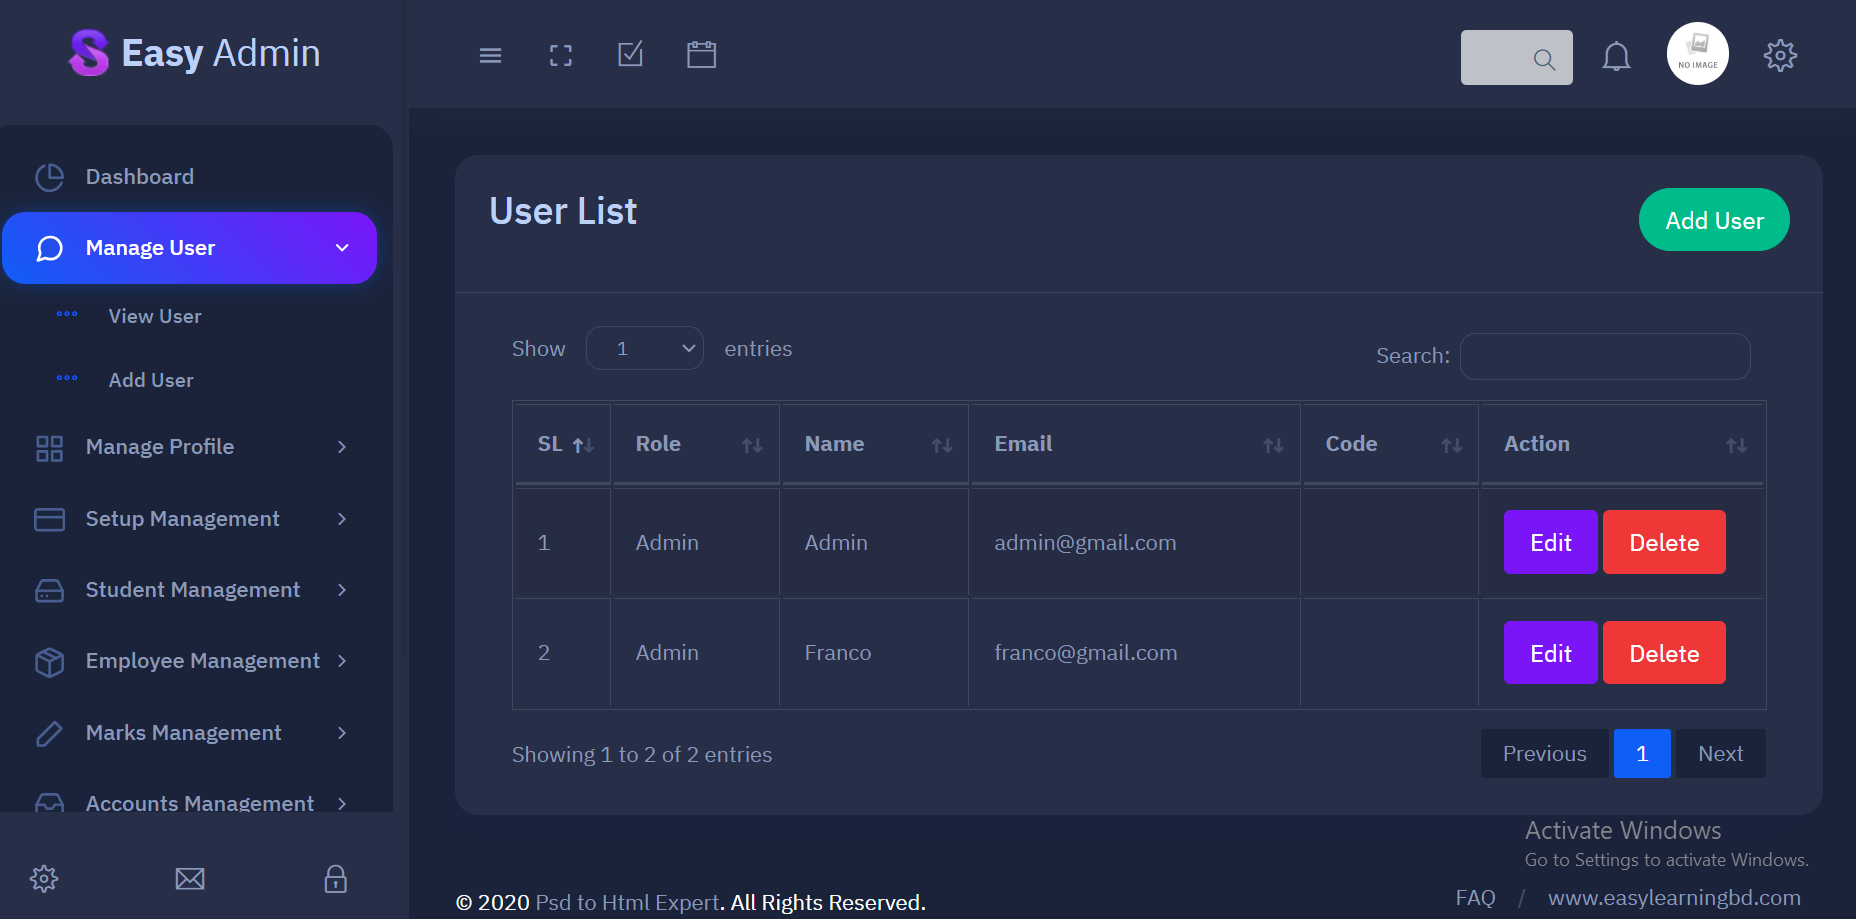Image resolution: width=1856 pixels, height=919 pixels.
Task: Click the table Search input field
Action: click(x=1605, y=356)
